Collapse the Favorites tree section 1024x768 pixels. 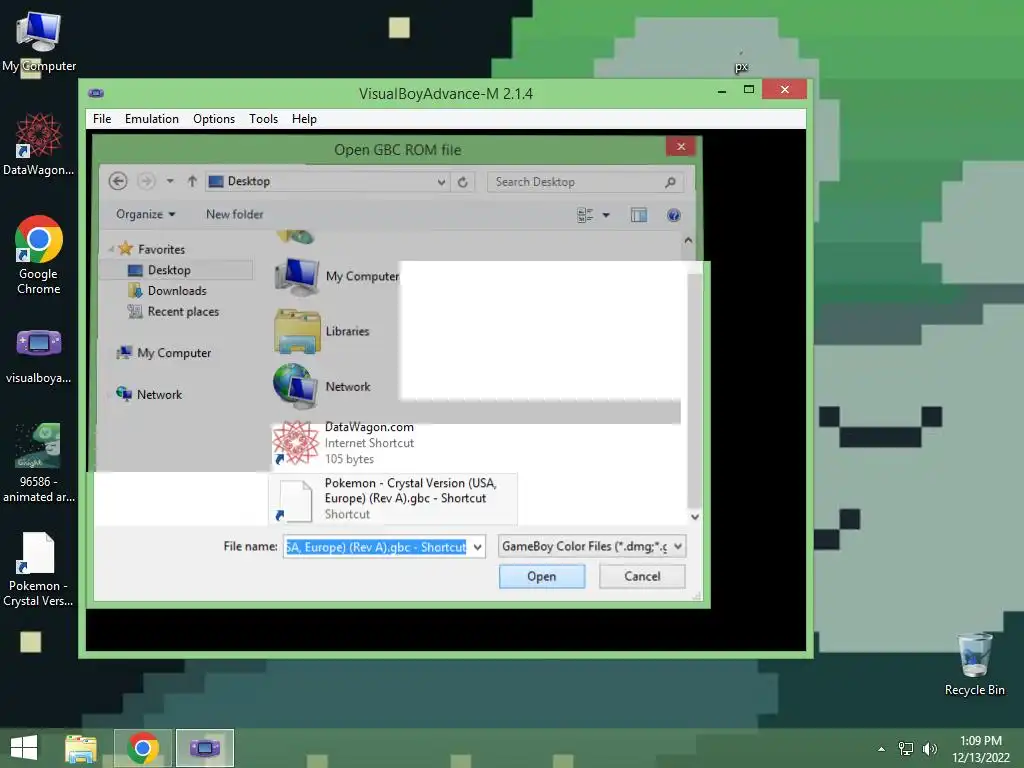111,249
